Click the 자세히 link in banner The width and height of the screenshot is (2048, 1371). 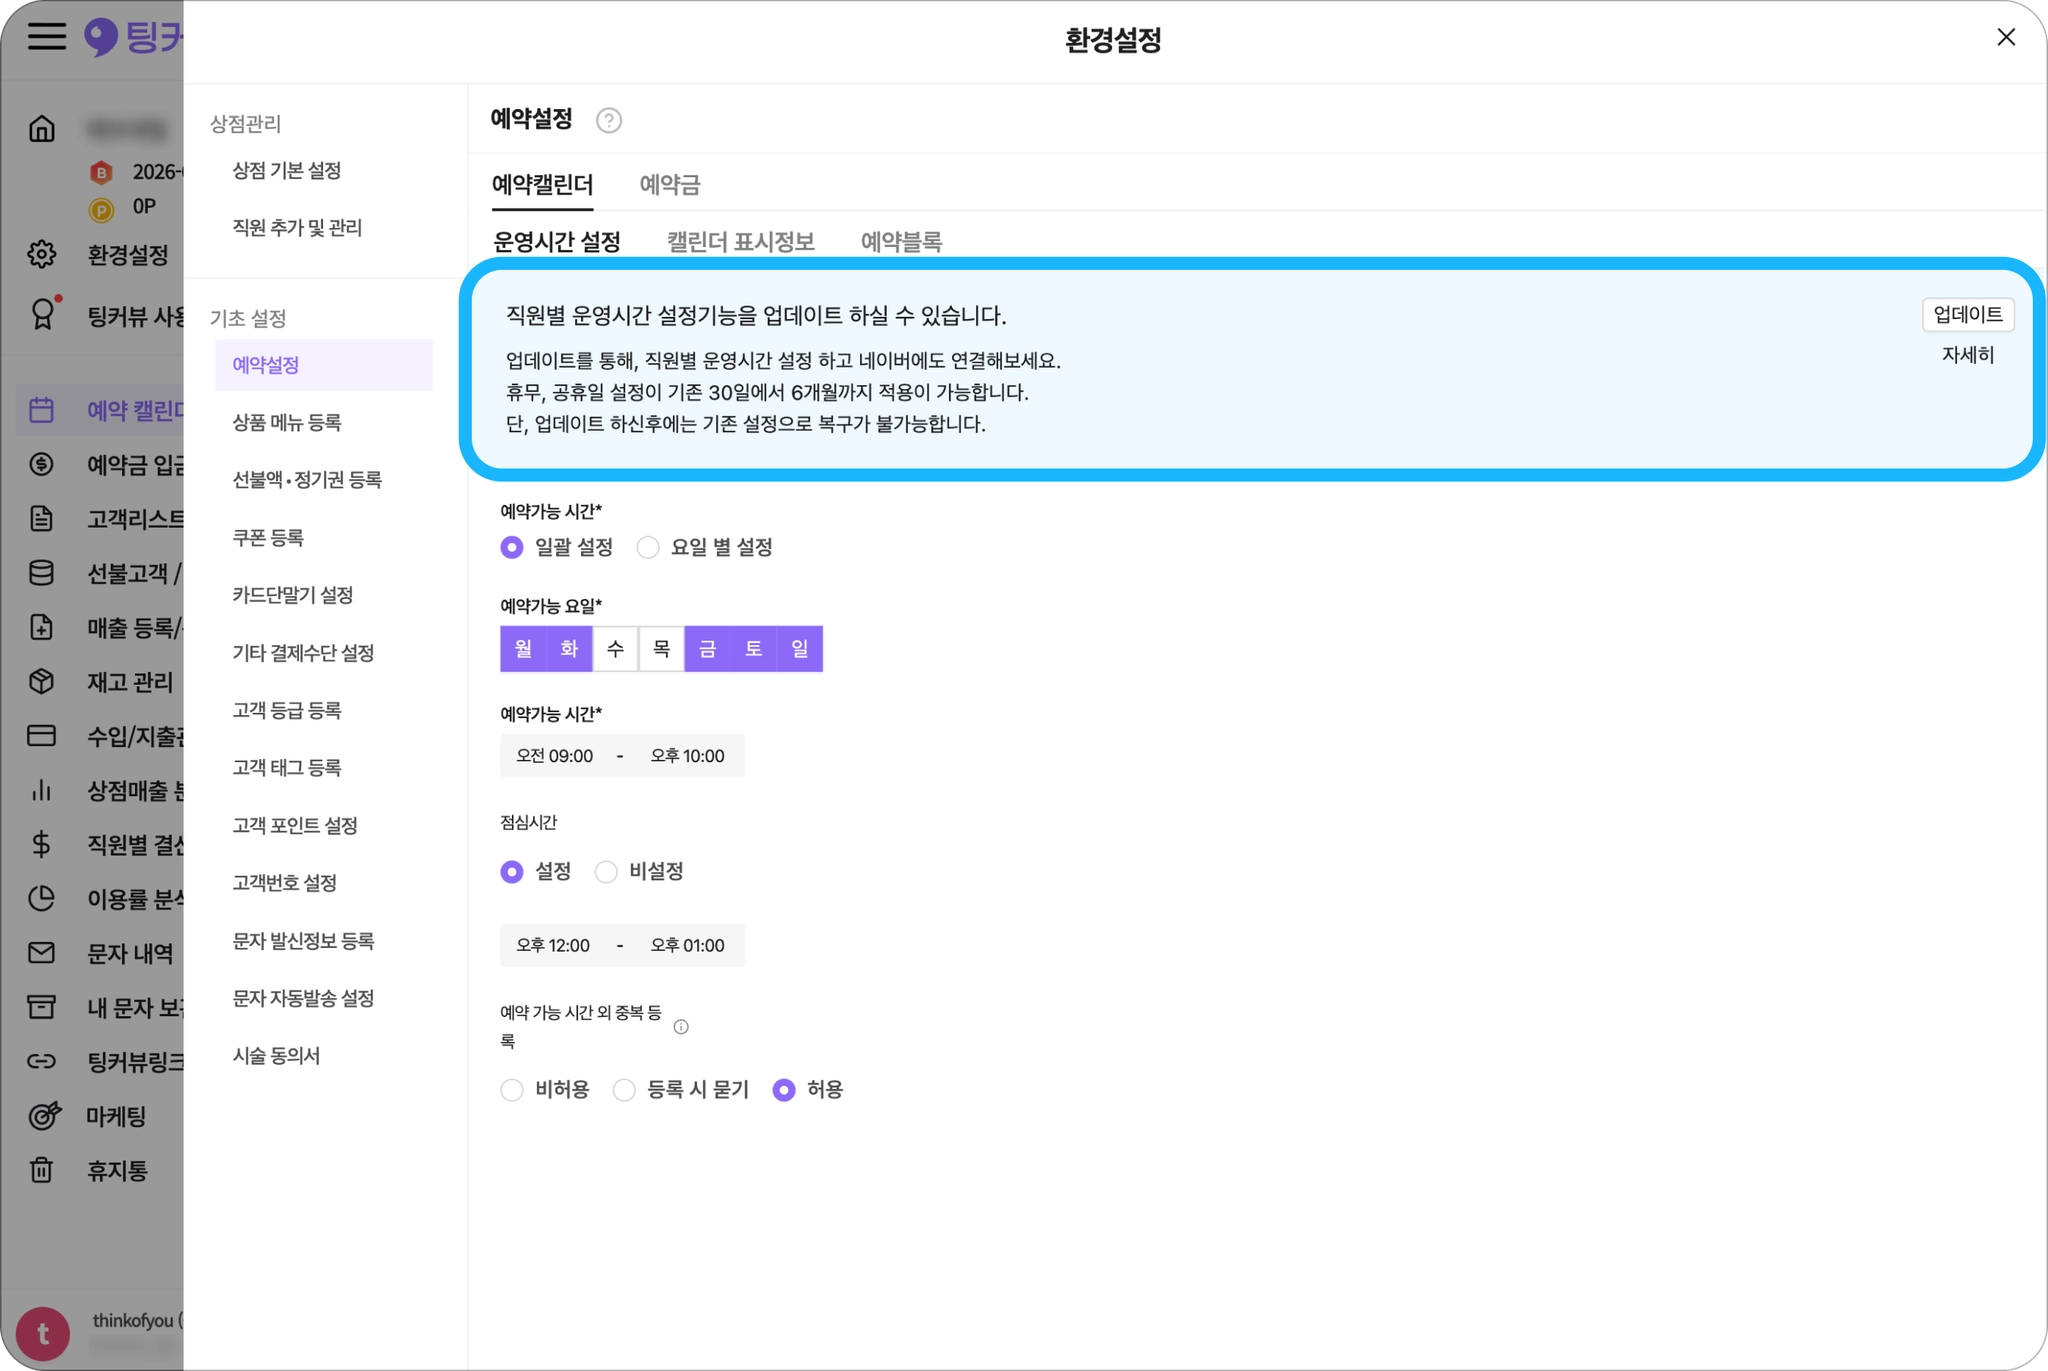pos(1967,355)
